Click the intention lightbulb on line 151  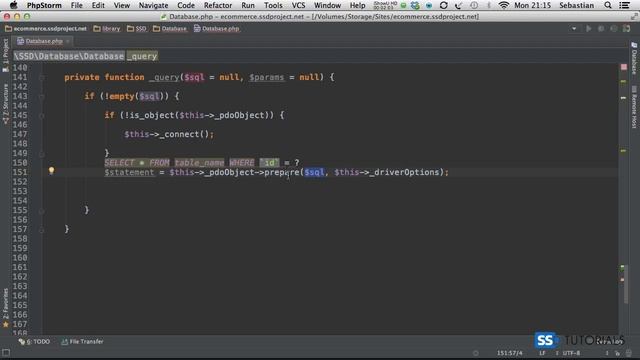click(x=51, y=171)
